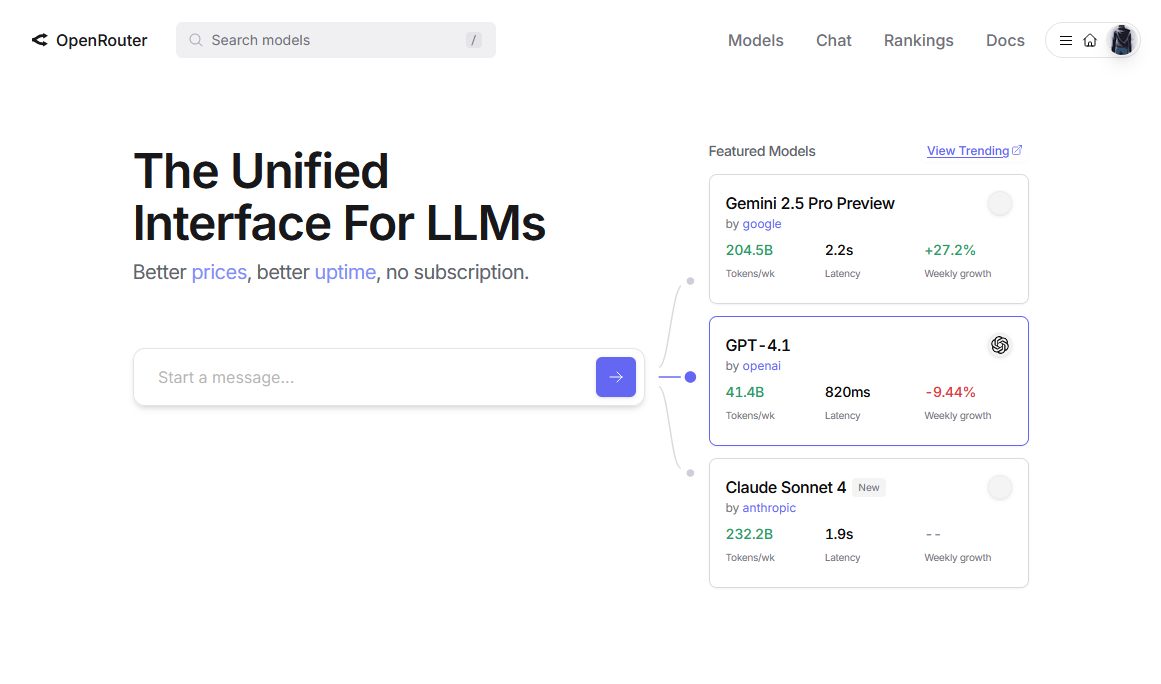Click the Start a message input
This screenshot has width=1161, height=684.
tap(389, 377)
